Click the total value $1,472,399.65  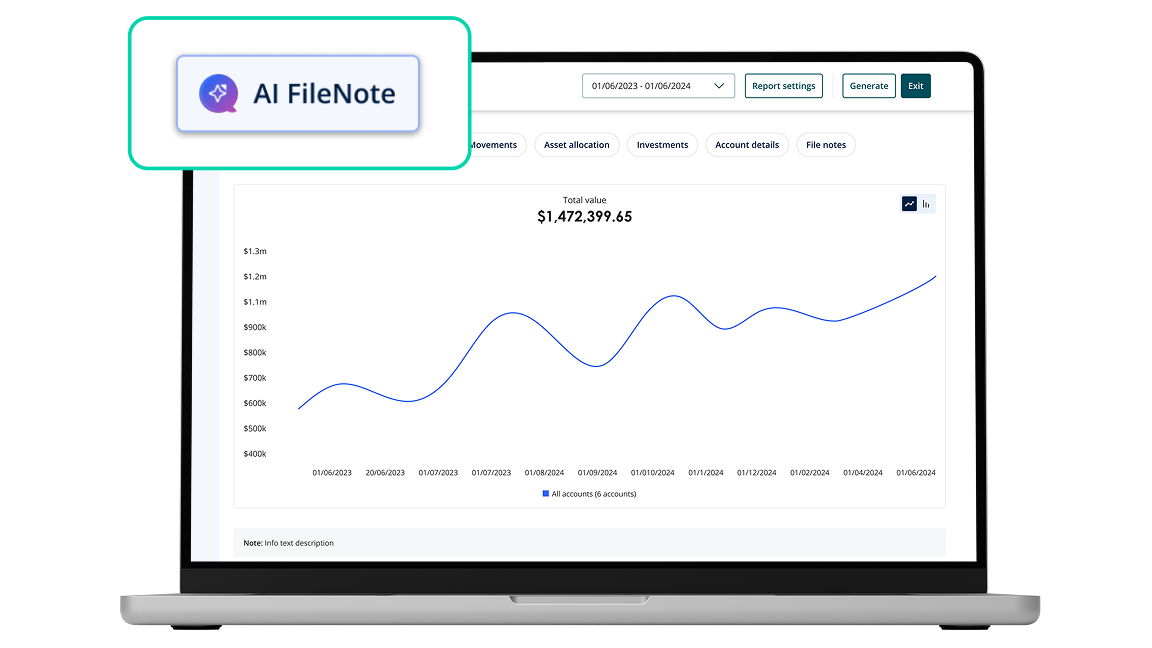pyautogui.click(x=585, y=217)
